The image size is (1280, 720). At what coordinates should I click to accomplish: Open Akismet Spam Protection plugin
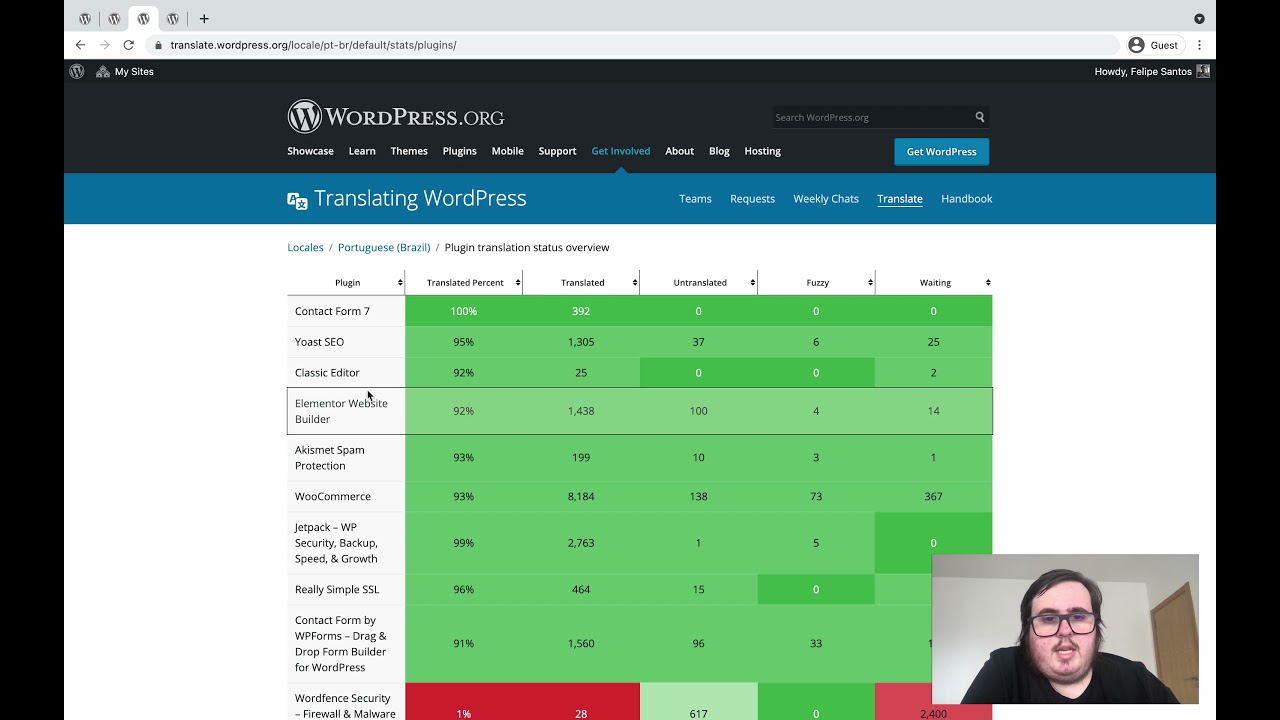330,458
